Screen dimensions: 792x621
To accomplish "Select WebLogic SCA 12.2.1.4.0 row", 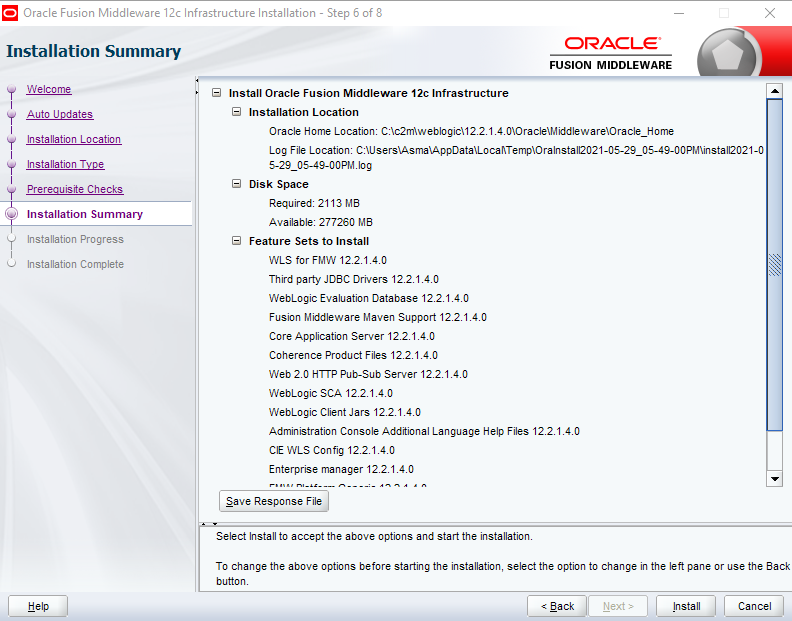I will (x=331, y=393).
